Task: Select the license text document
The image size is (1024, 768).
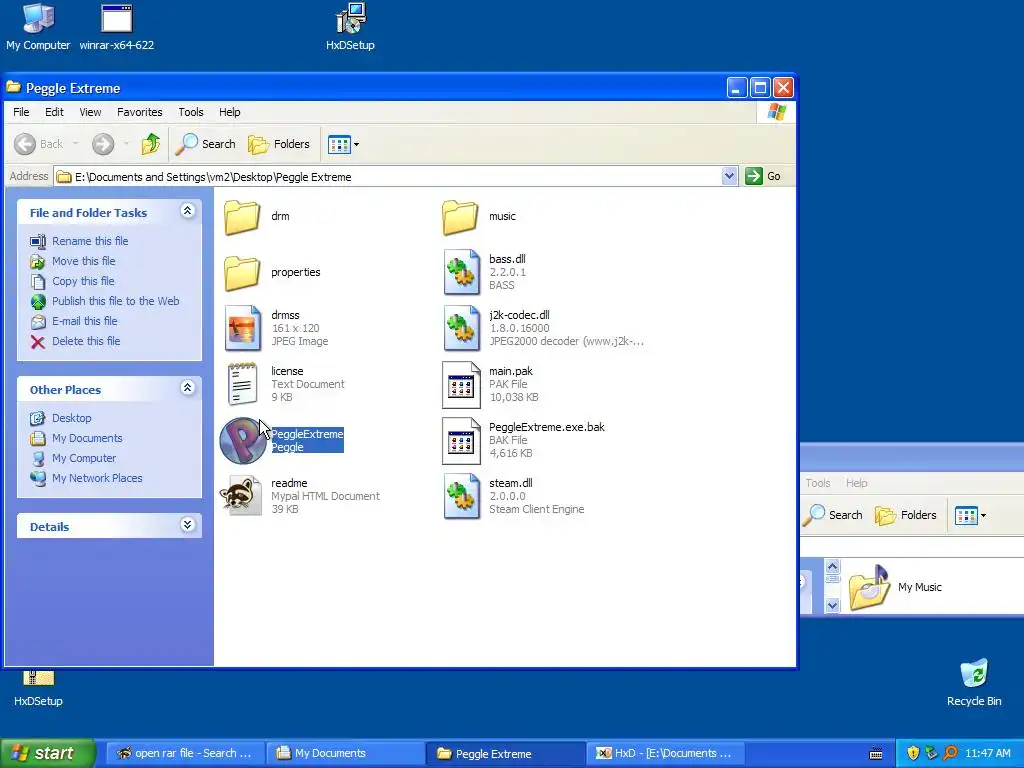Action: click(x=243, y=385)
